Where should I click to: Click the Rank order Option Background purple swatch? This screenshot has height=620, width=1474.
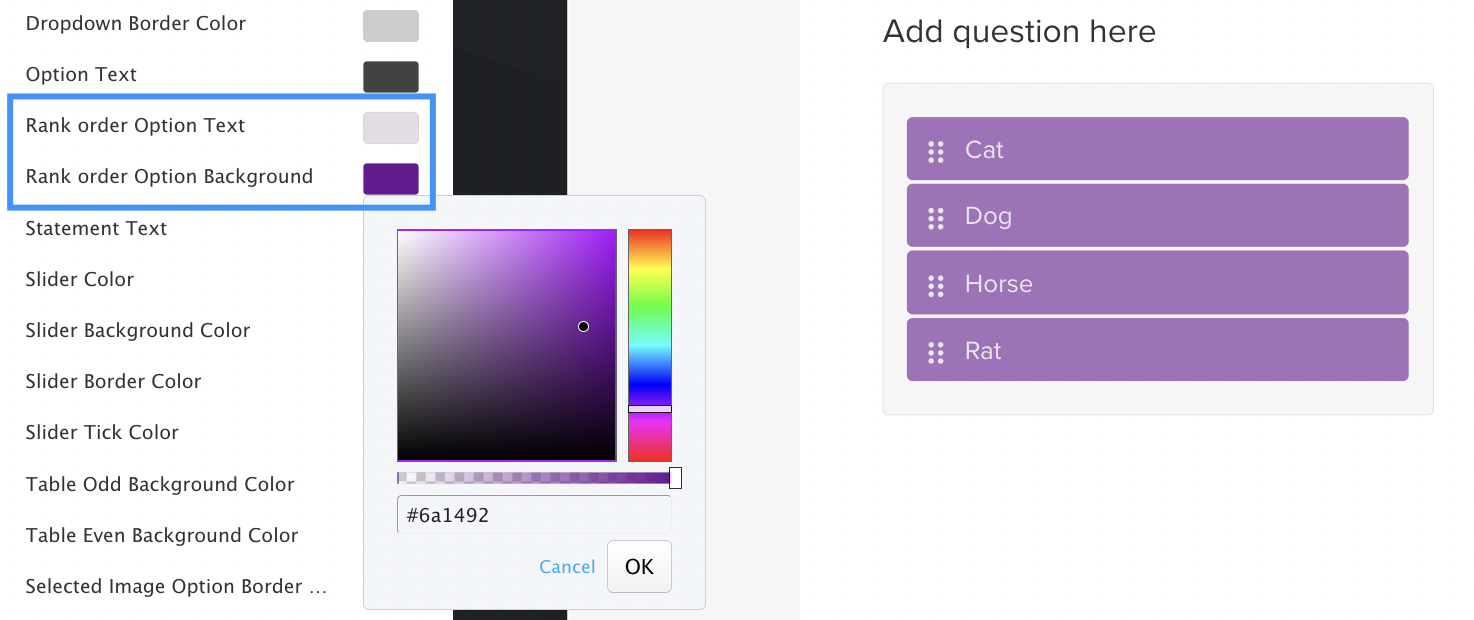(x=390, y=178)
